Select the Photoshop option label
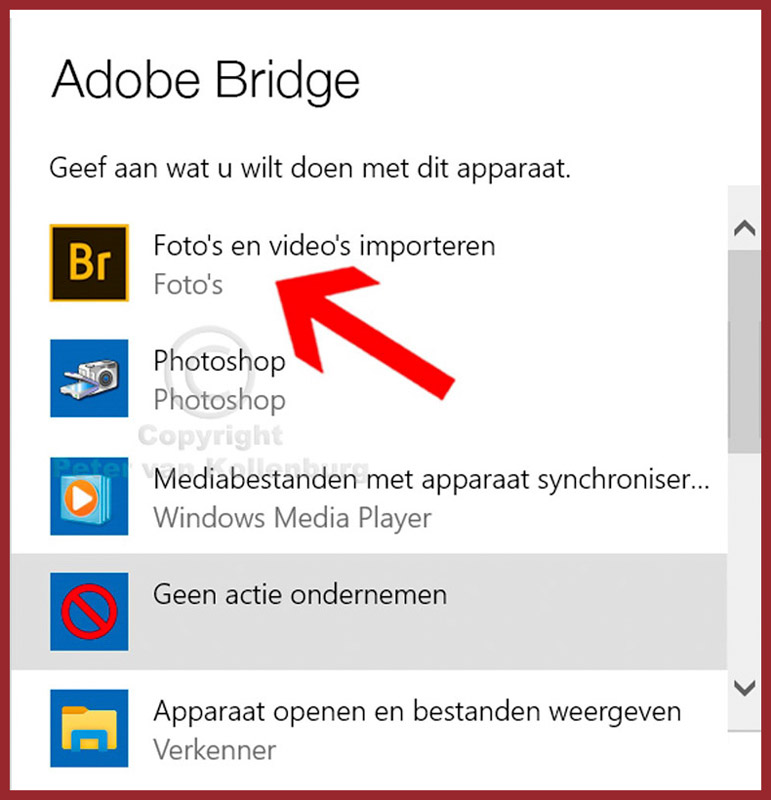 (x=219, y=361)
